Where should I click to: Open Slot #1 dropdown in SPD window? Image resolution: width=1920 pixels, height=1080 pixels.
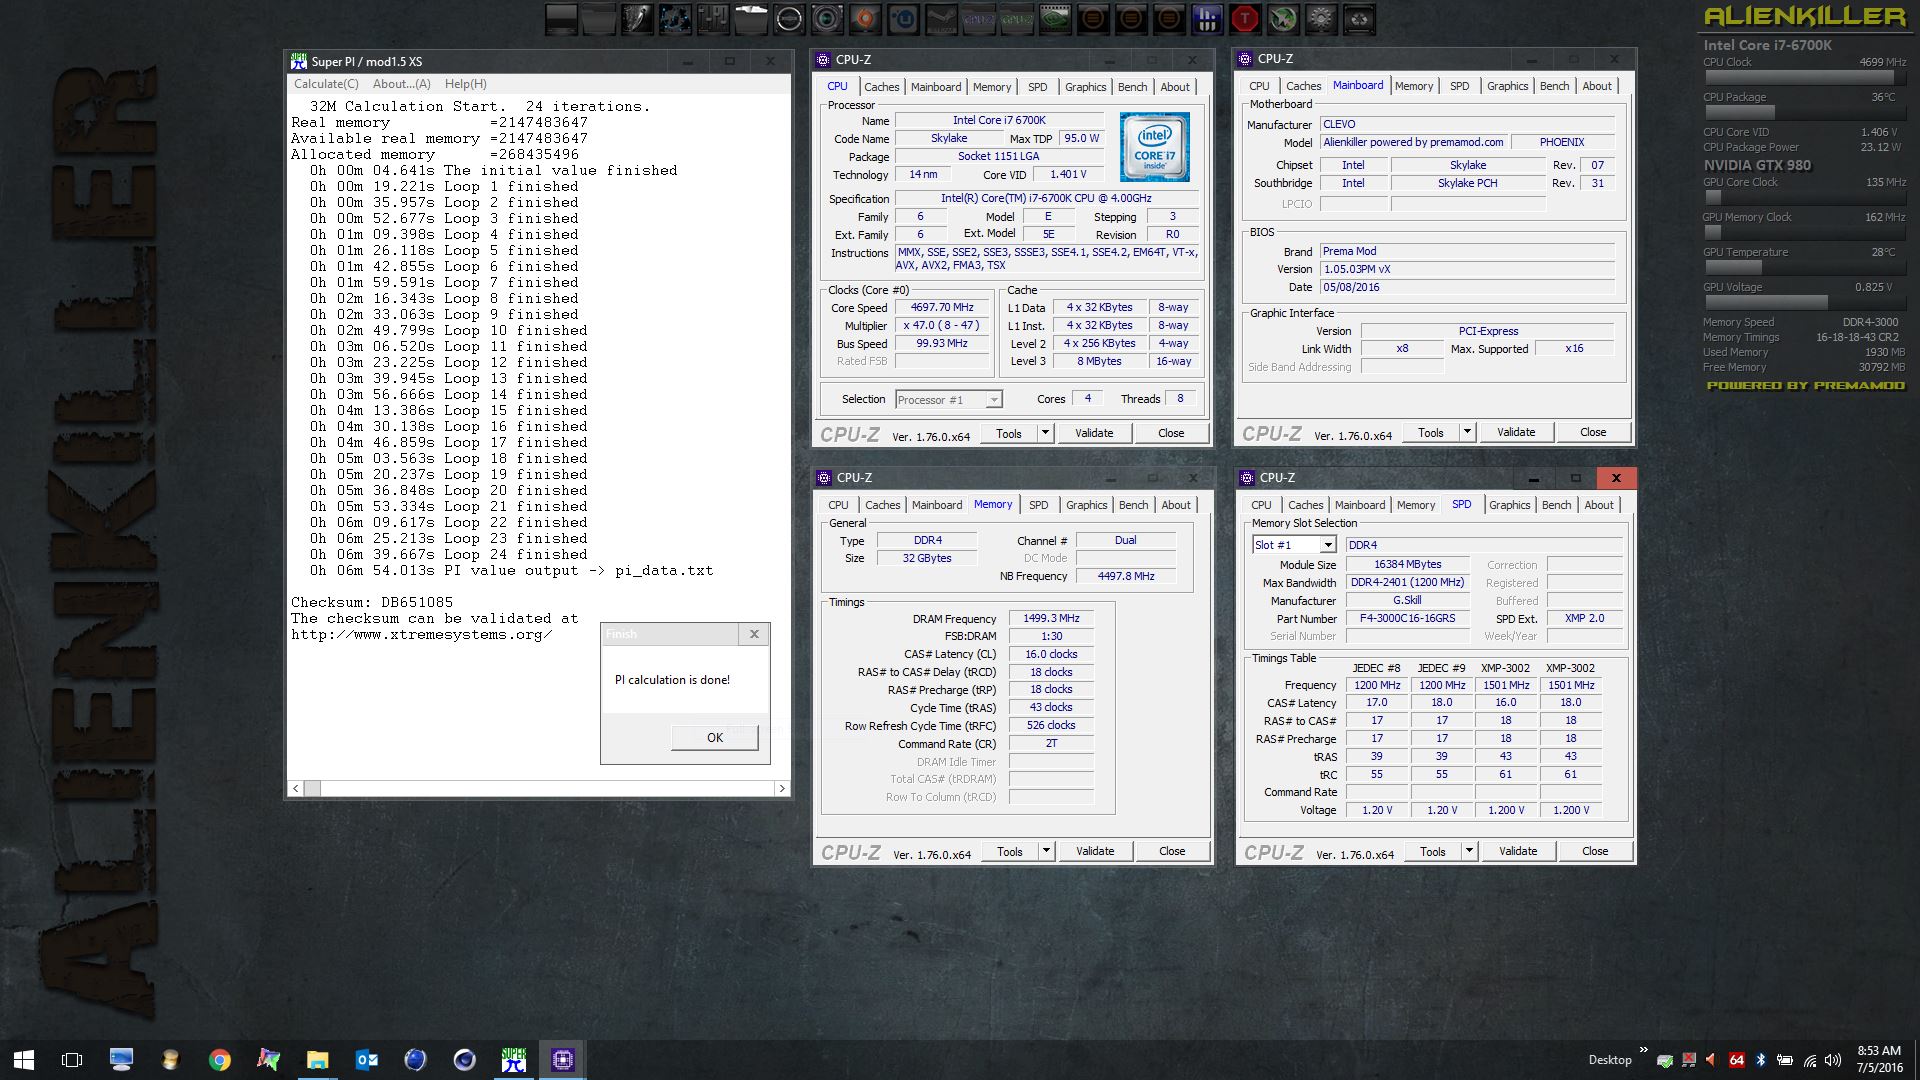click(x=1328, y=545)
